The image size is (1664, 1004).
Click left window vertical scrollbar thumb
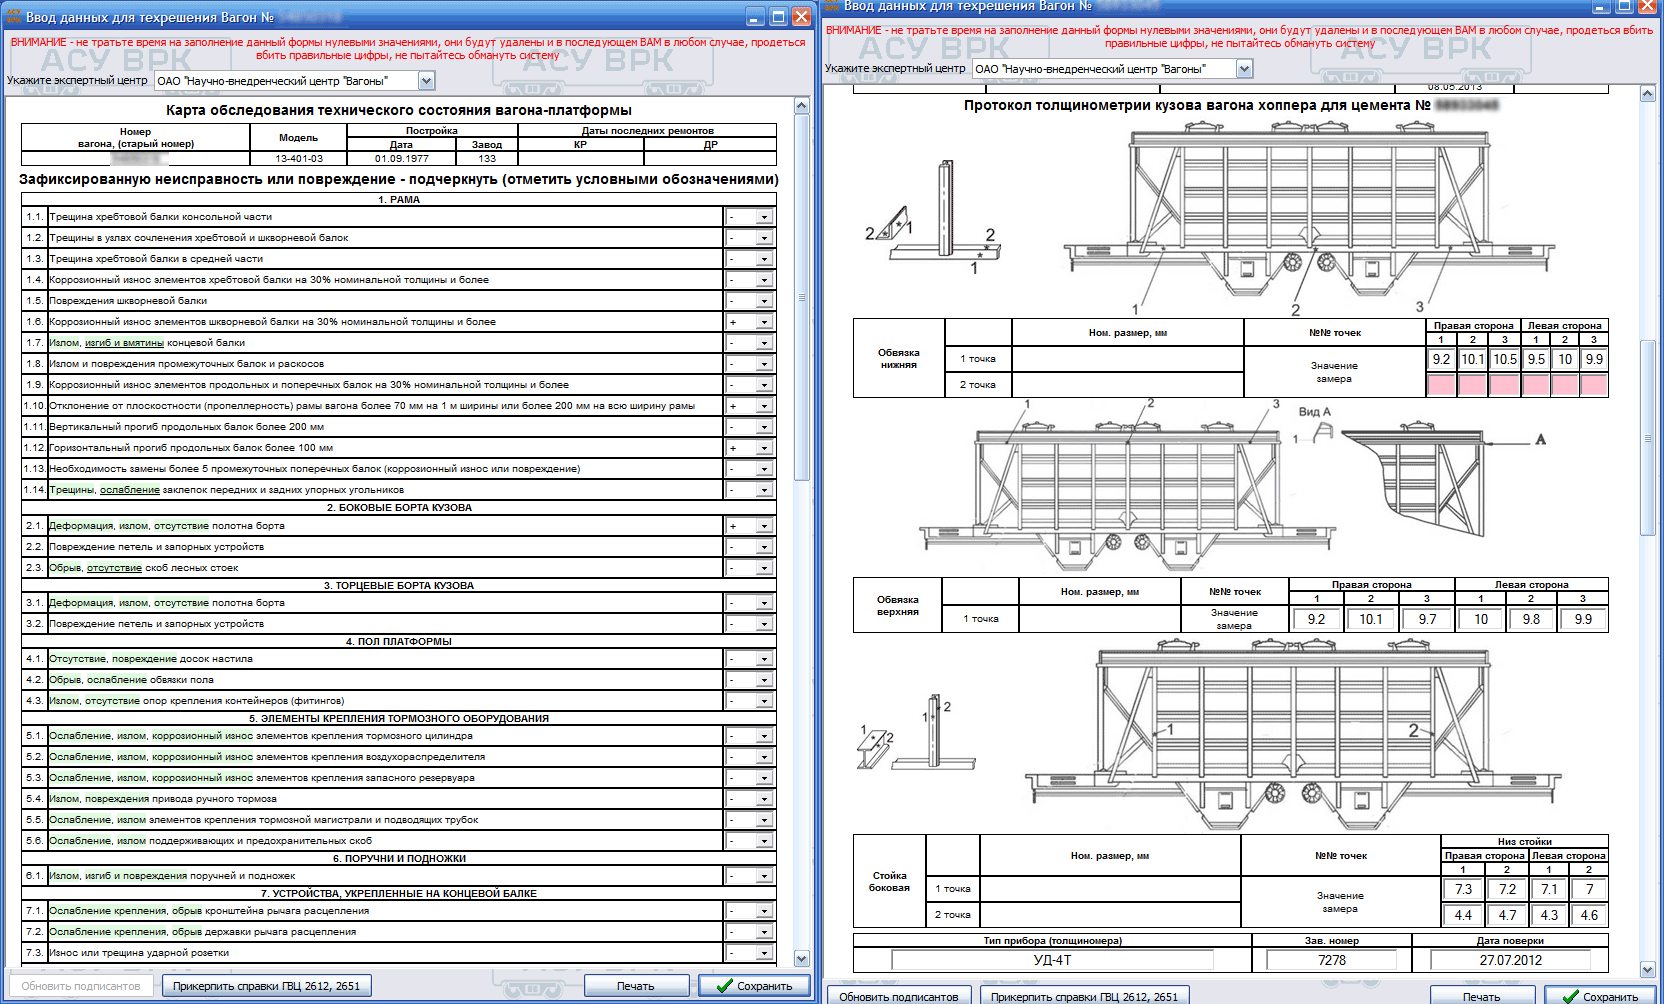(801, 298)
